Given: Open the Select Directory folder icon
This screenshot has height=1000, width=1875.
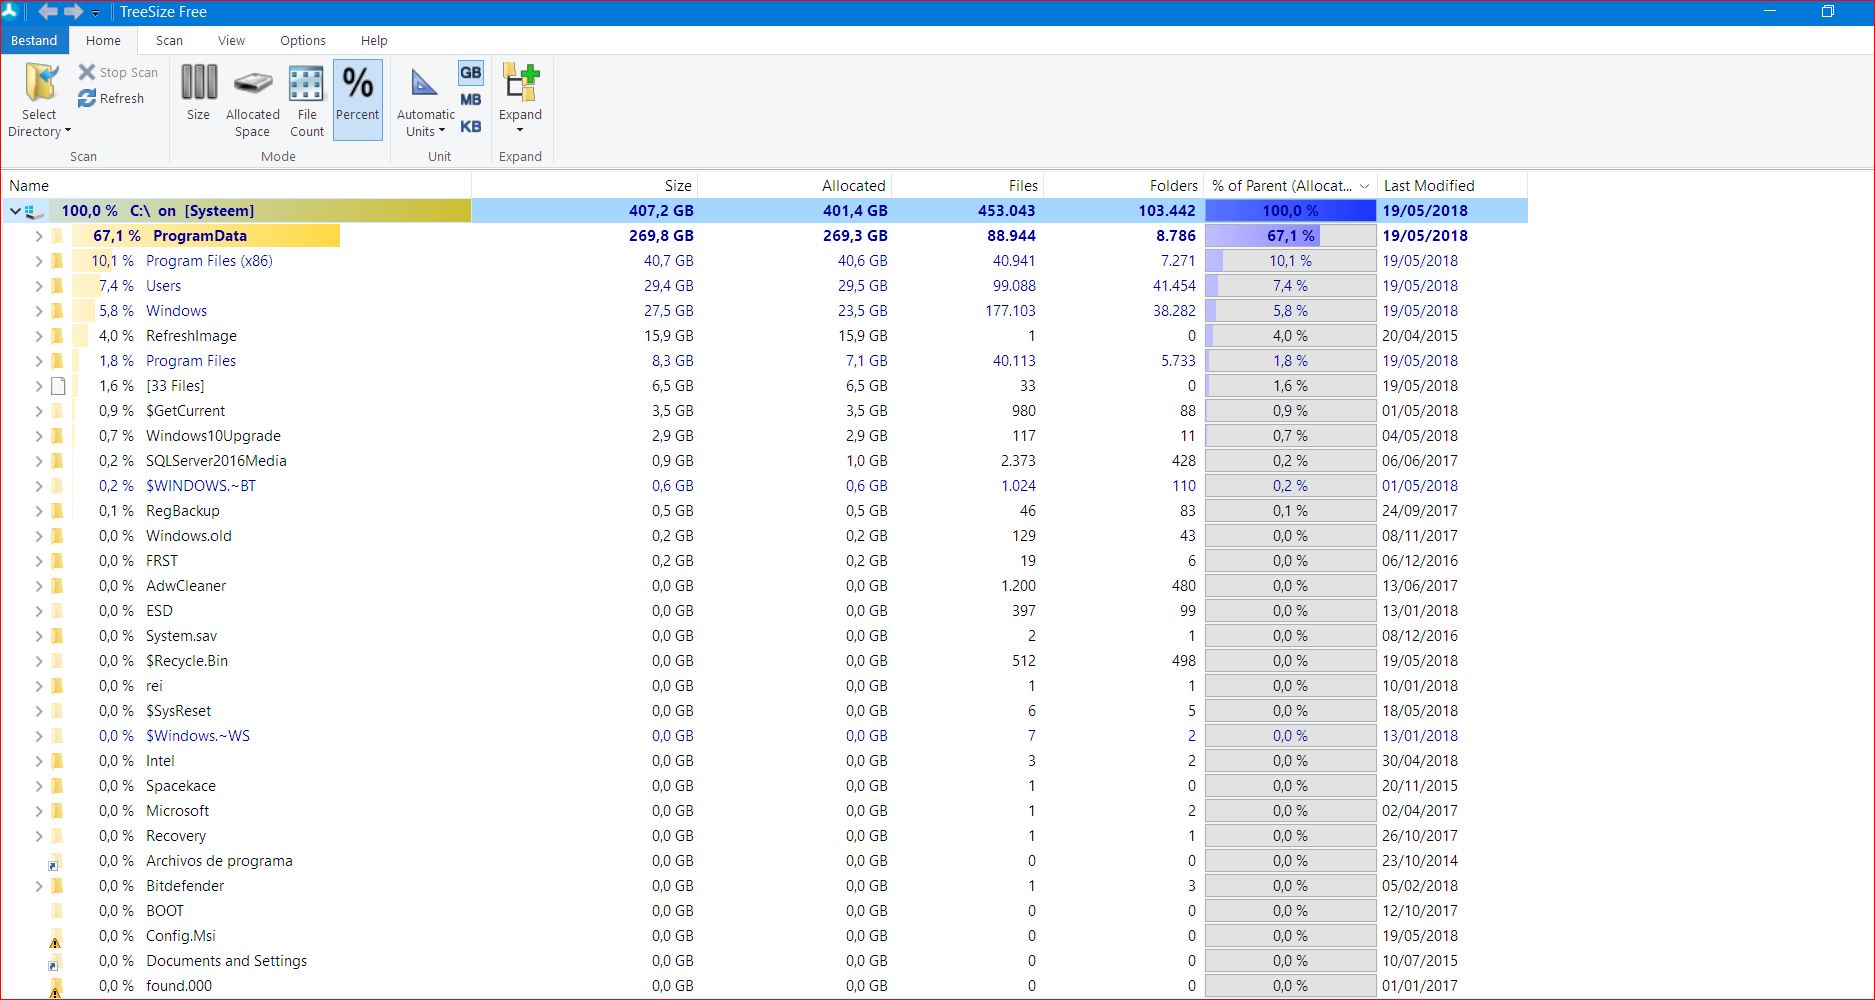Looking at the screenshot, I should (x=40, y=83).
